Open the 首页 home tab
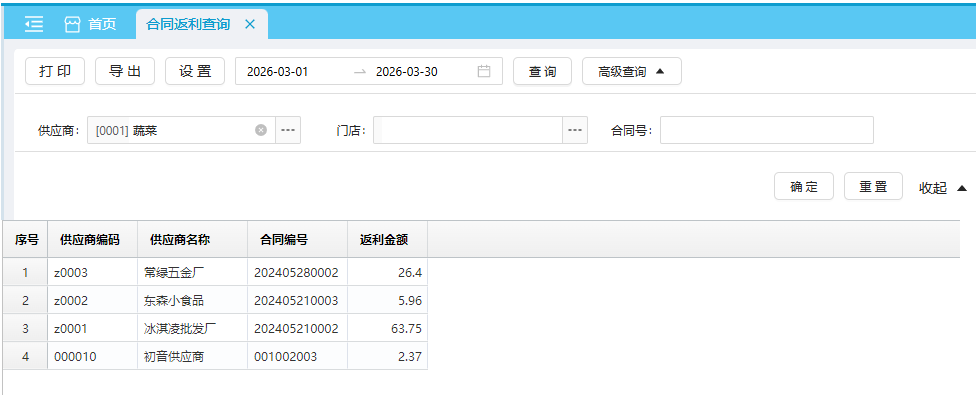The width and height of the screenshot is (976, 410). click(x=91, y=24)
